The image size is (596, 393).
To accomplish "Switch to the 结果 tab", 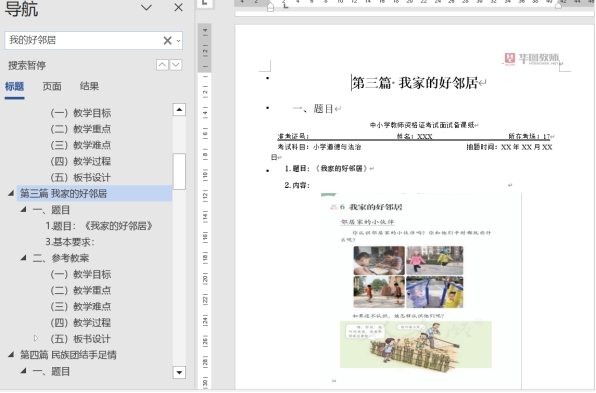I will click(89, 86).
